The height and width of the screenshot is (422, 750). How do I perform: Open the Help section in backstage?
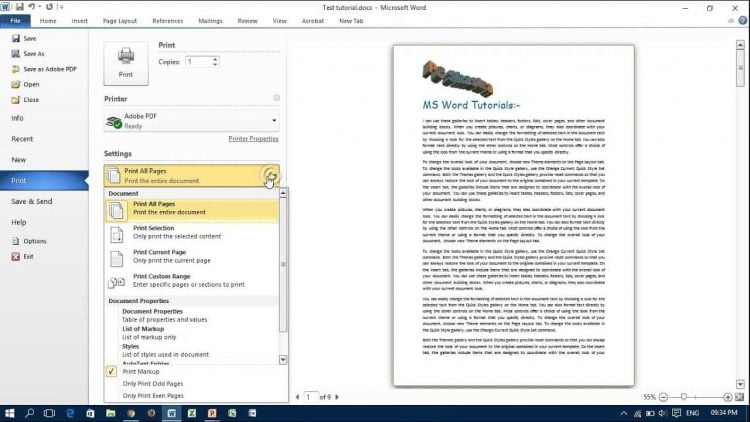19,222
